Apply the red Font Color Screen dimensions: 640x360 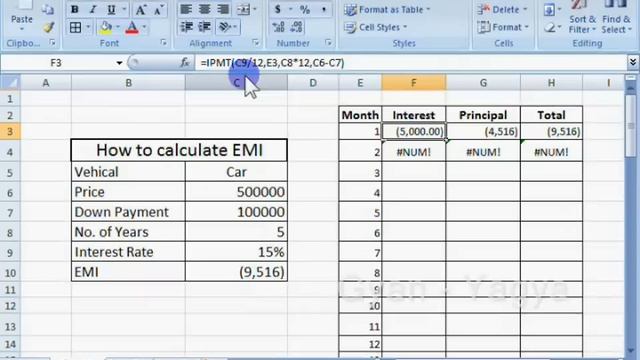[x=132, y=27]
